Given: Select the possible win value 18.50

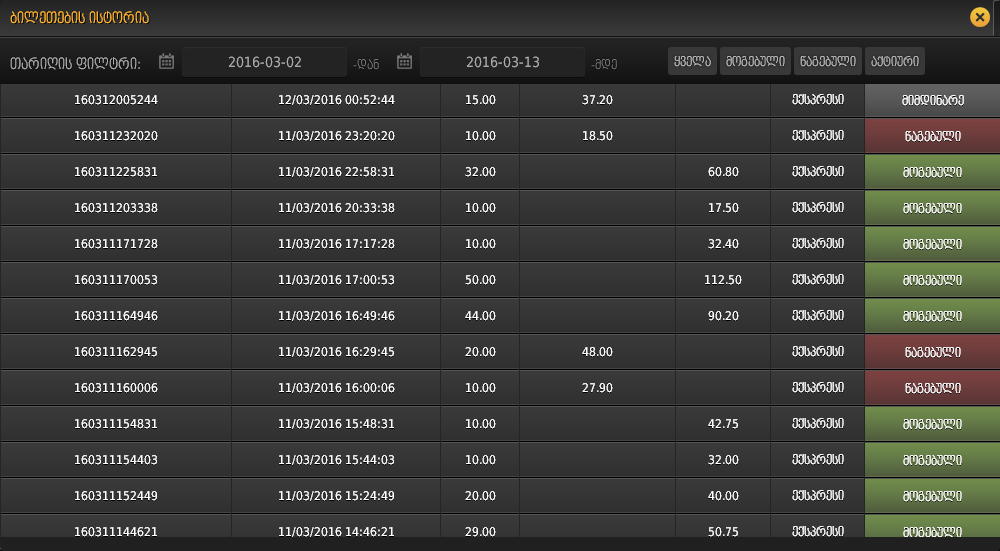Looking at the screenshot, I should [597, 136].
